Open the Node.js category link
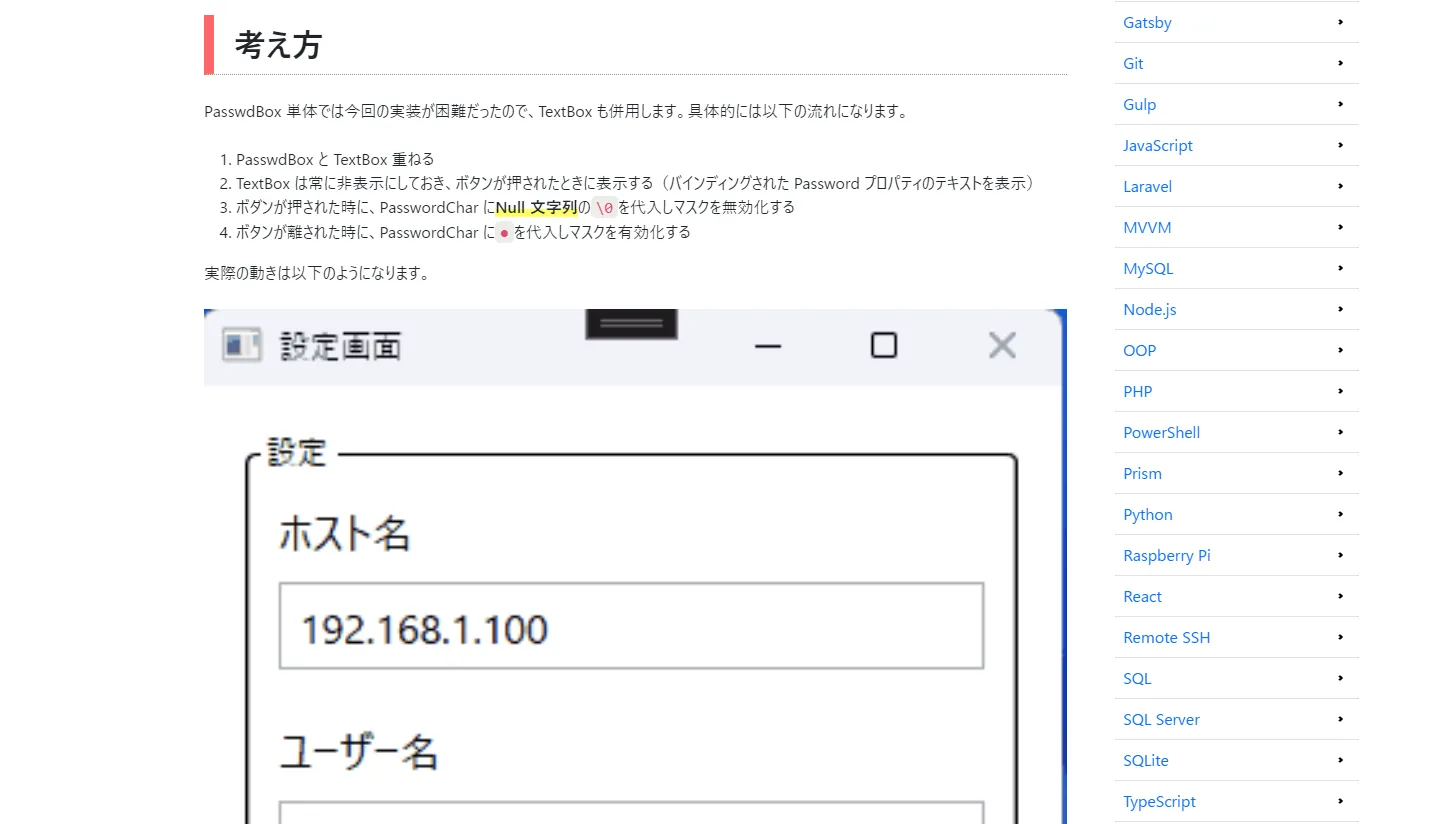Viewport: 1453px width, 824px height. click(x=1150, y=309)
